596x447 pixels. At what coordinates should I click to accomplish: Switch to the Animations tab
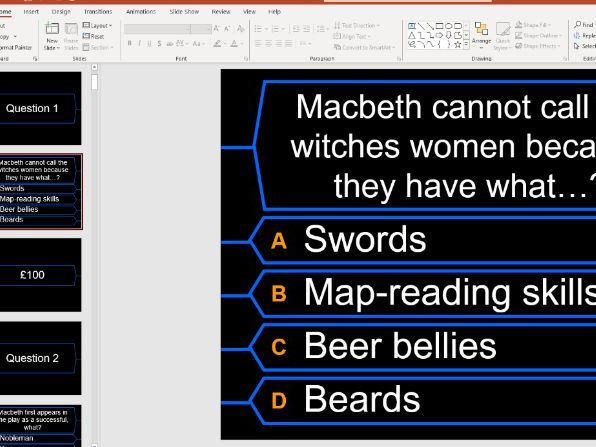(x=141, y=12)
